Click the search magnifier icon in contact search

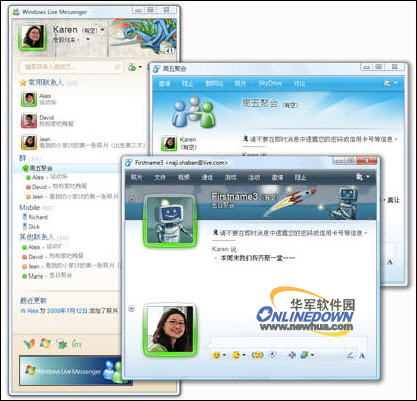pyautogui.click(x=117, y=67)
